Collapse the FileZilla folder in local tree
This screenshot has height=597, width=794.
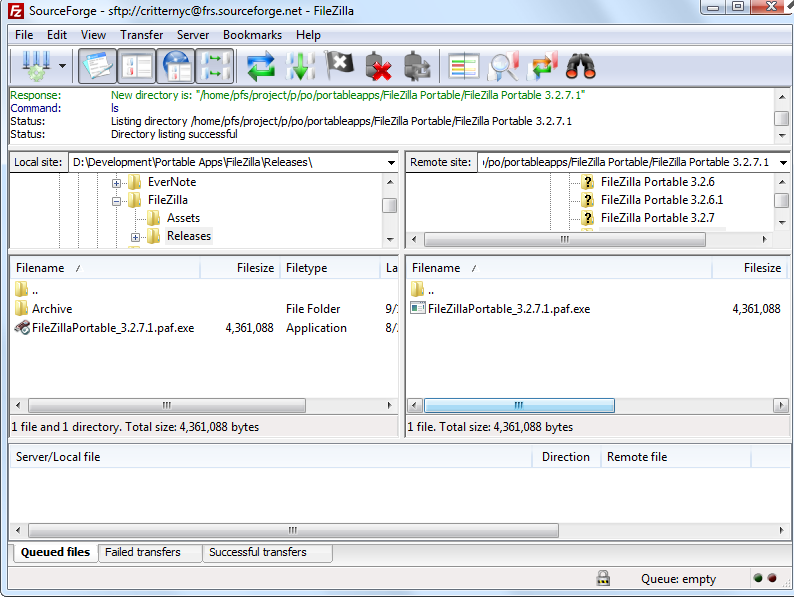tap(116, 202)
